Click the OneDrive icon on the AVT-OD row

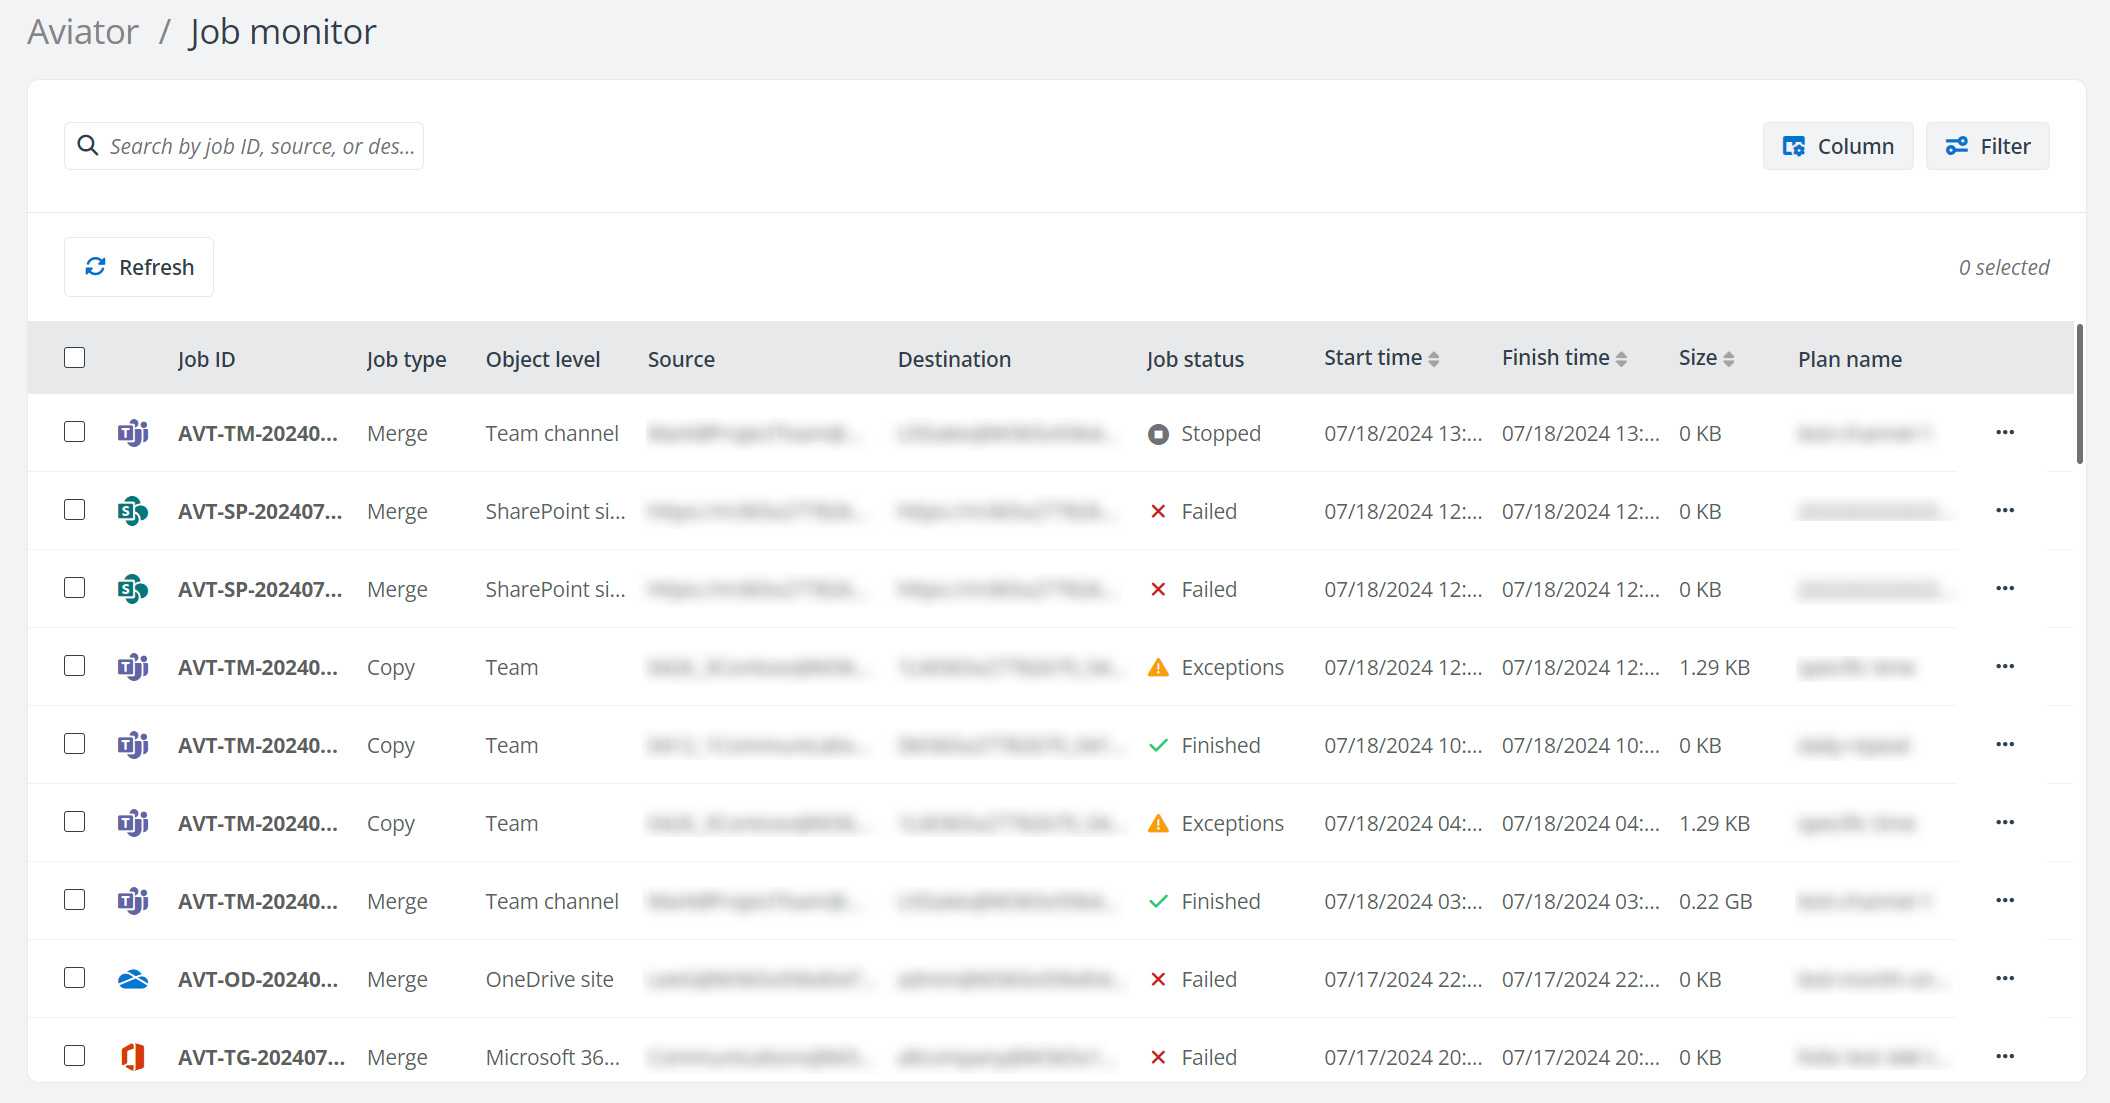[133, 979]
